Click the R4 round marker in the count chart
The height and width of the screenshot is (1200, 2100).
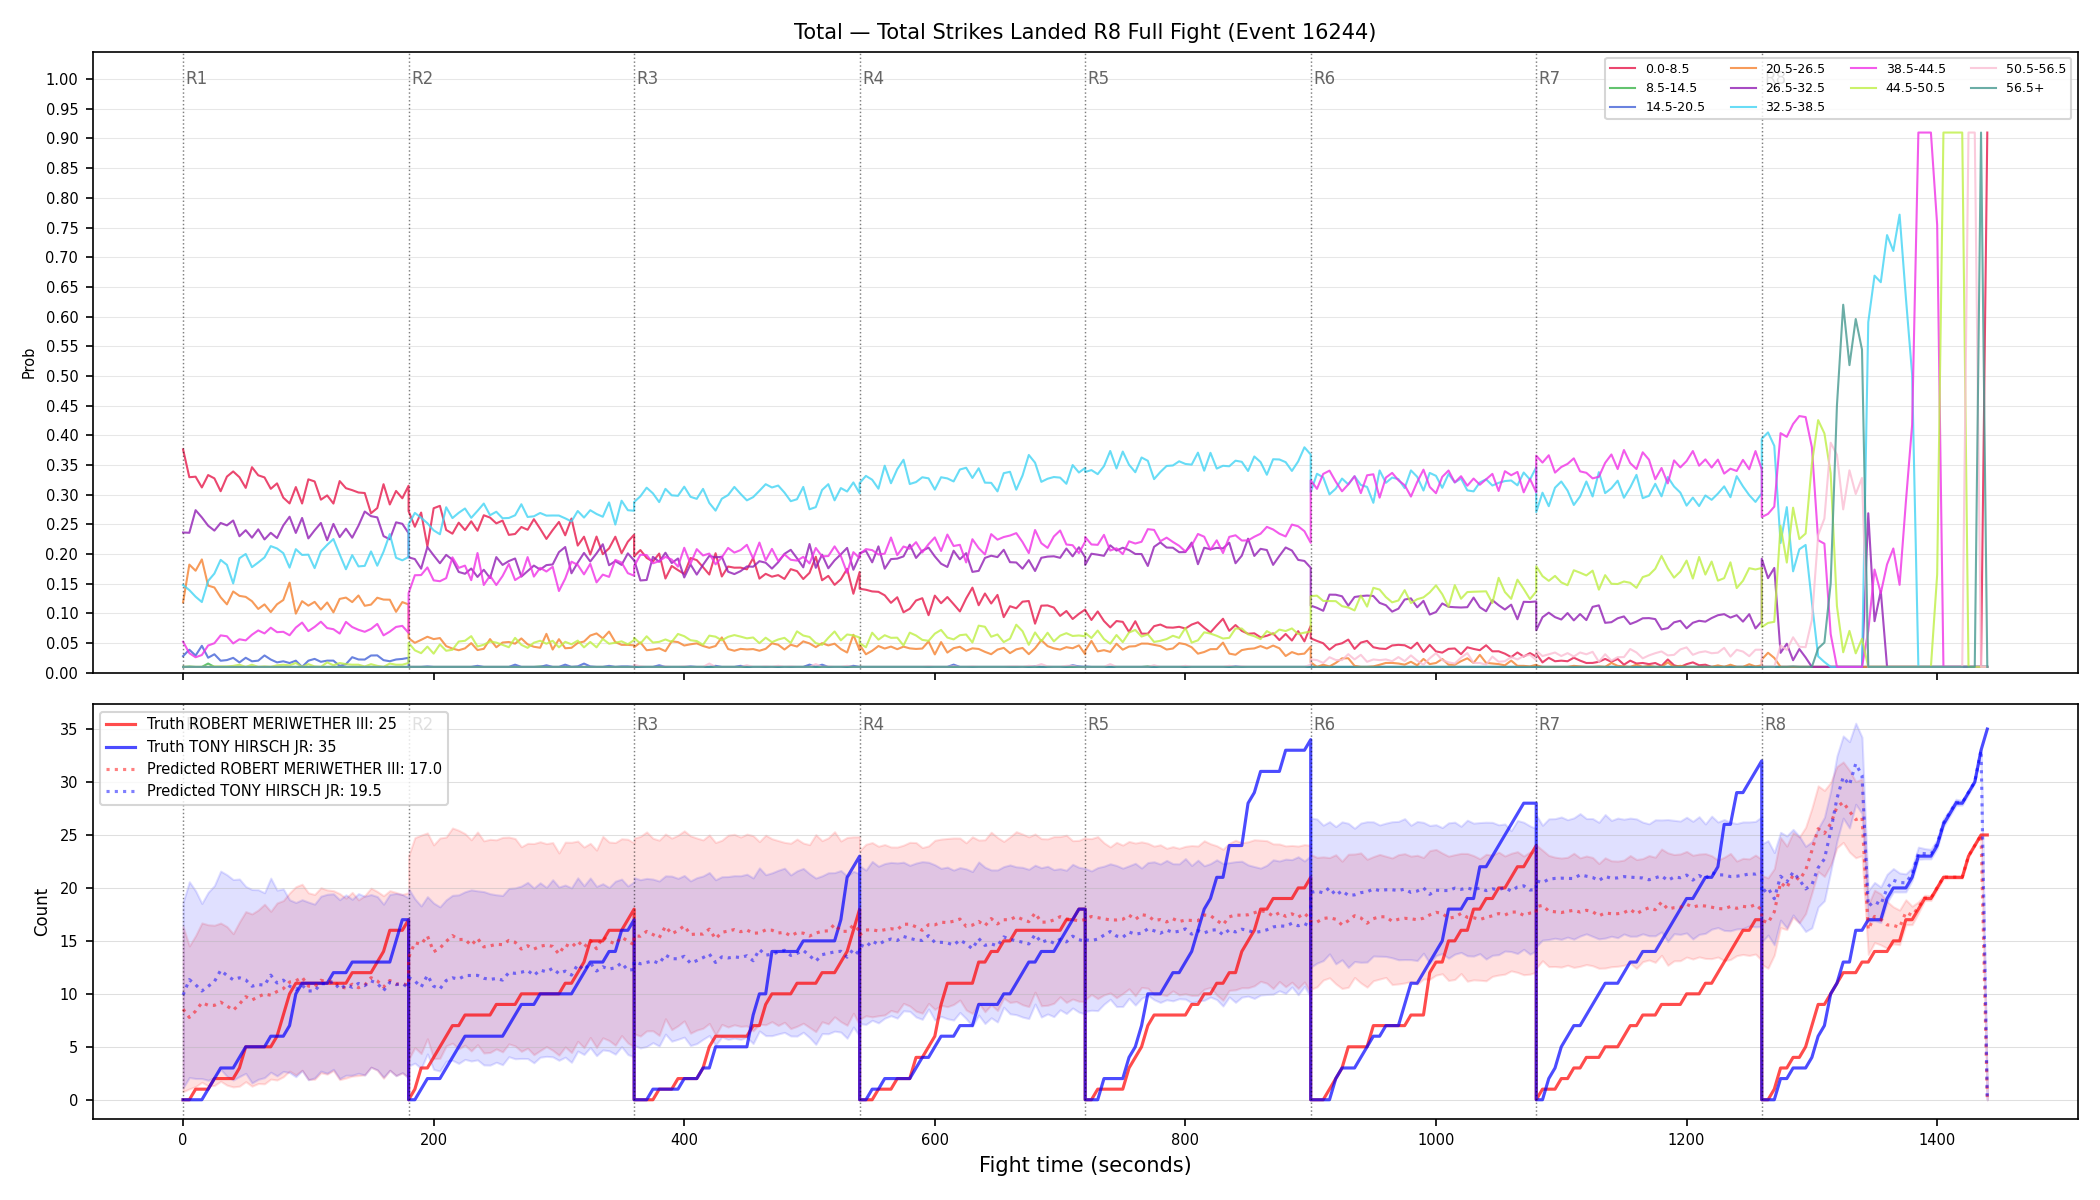(873, 724)
